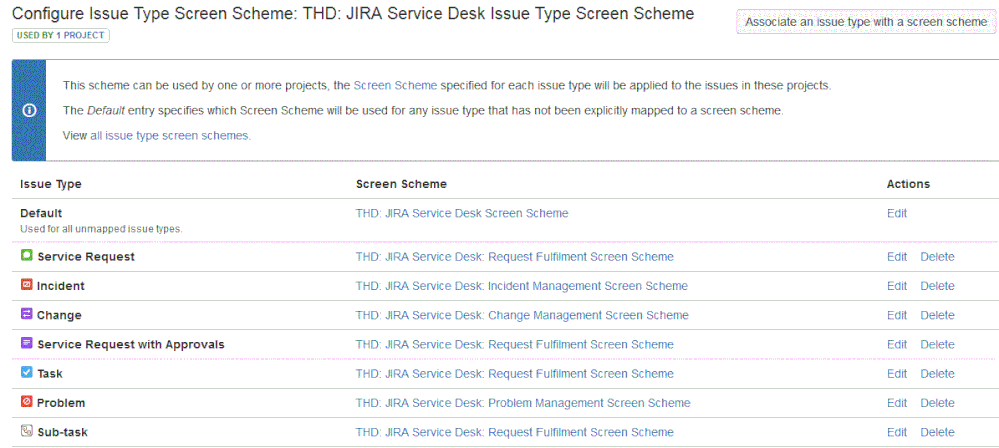Open the Task row's Request Fulfilment scheme link

[514, 373]
